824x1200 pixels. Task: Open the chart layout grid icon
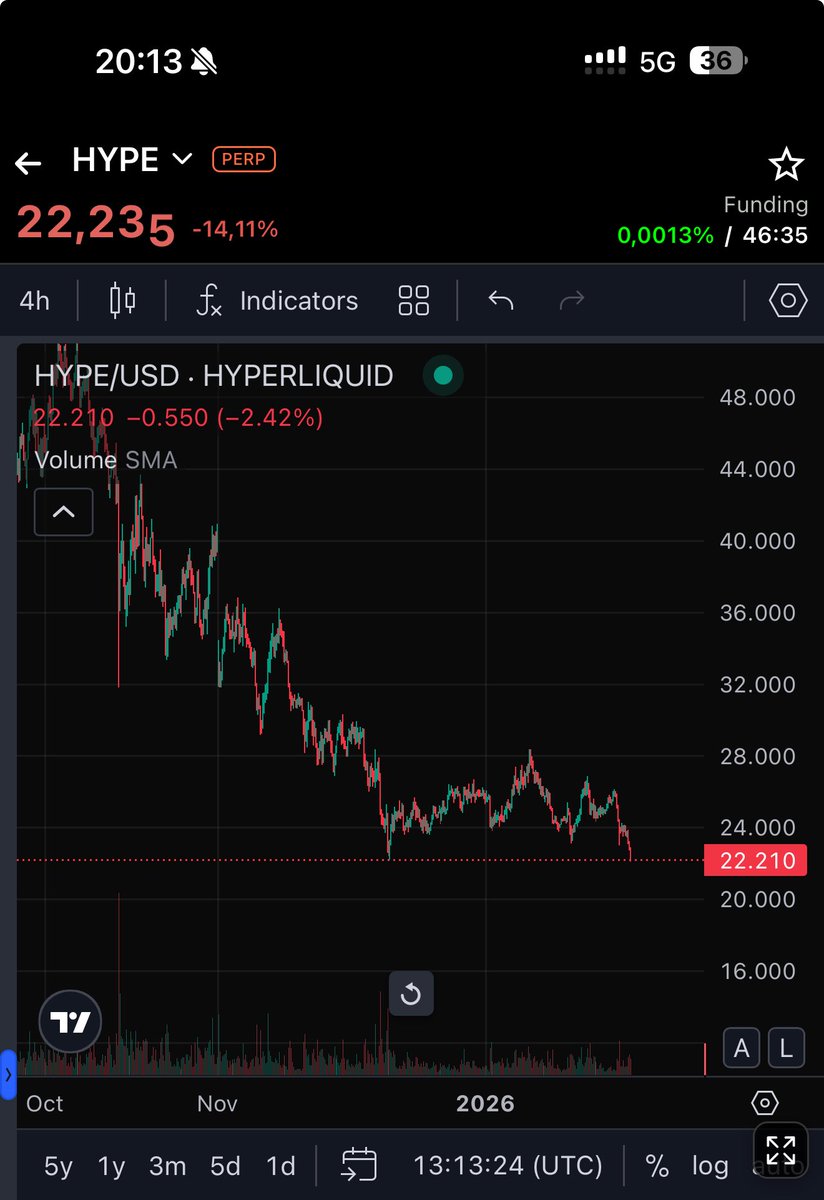413,300
